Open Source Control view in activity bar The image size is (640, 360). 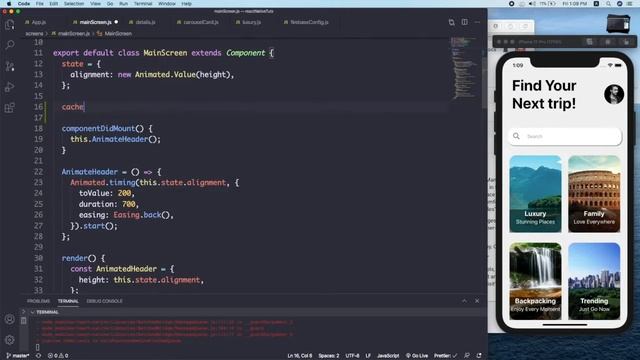[10, 66]
